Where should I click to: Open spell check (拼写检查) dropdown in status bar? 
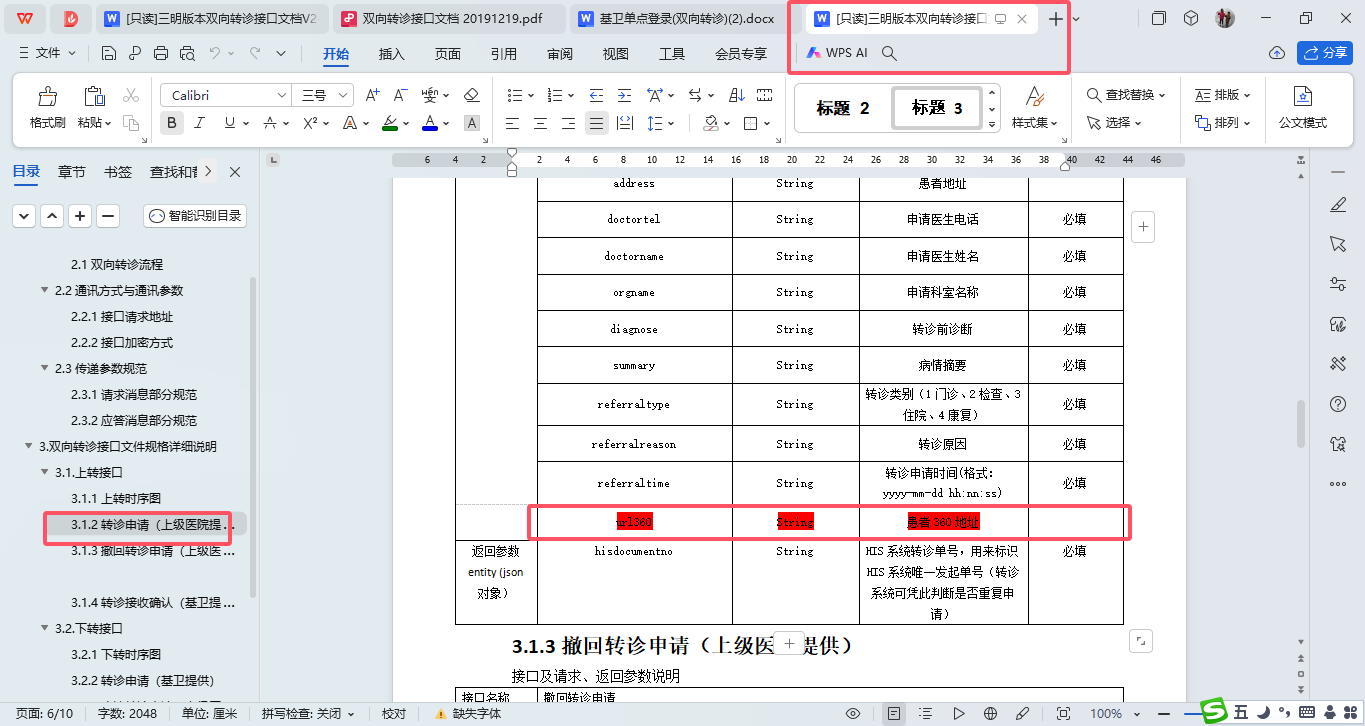pyautogui.click(x=308, y=714)
